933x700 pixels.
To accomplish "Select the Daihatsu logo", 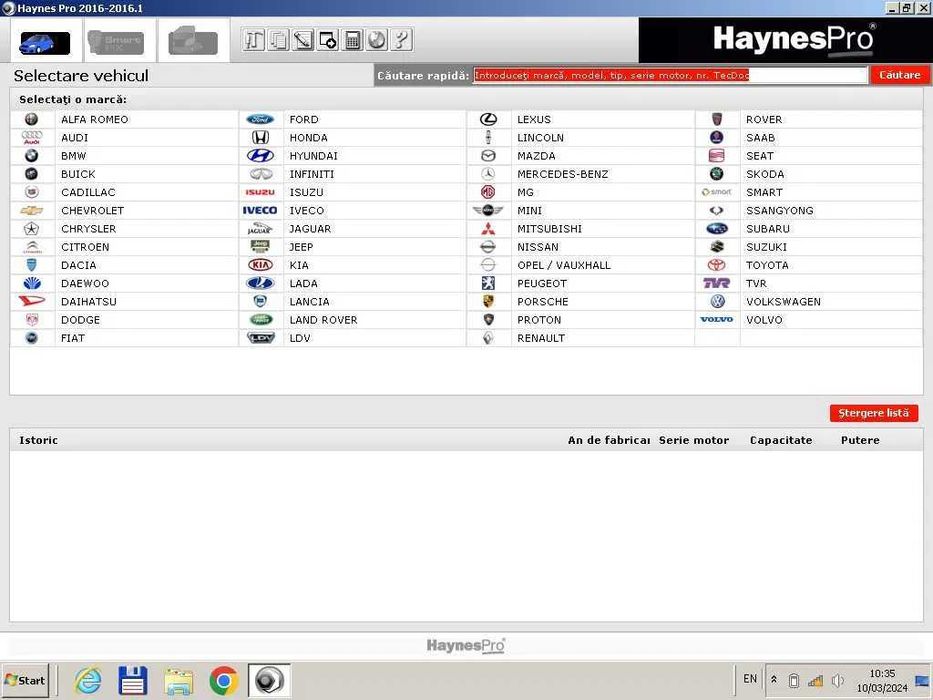I will (32, 302).
